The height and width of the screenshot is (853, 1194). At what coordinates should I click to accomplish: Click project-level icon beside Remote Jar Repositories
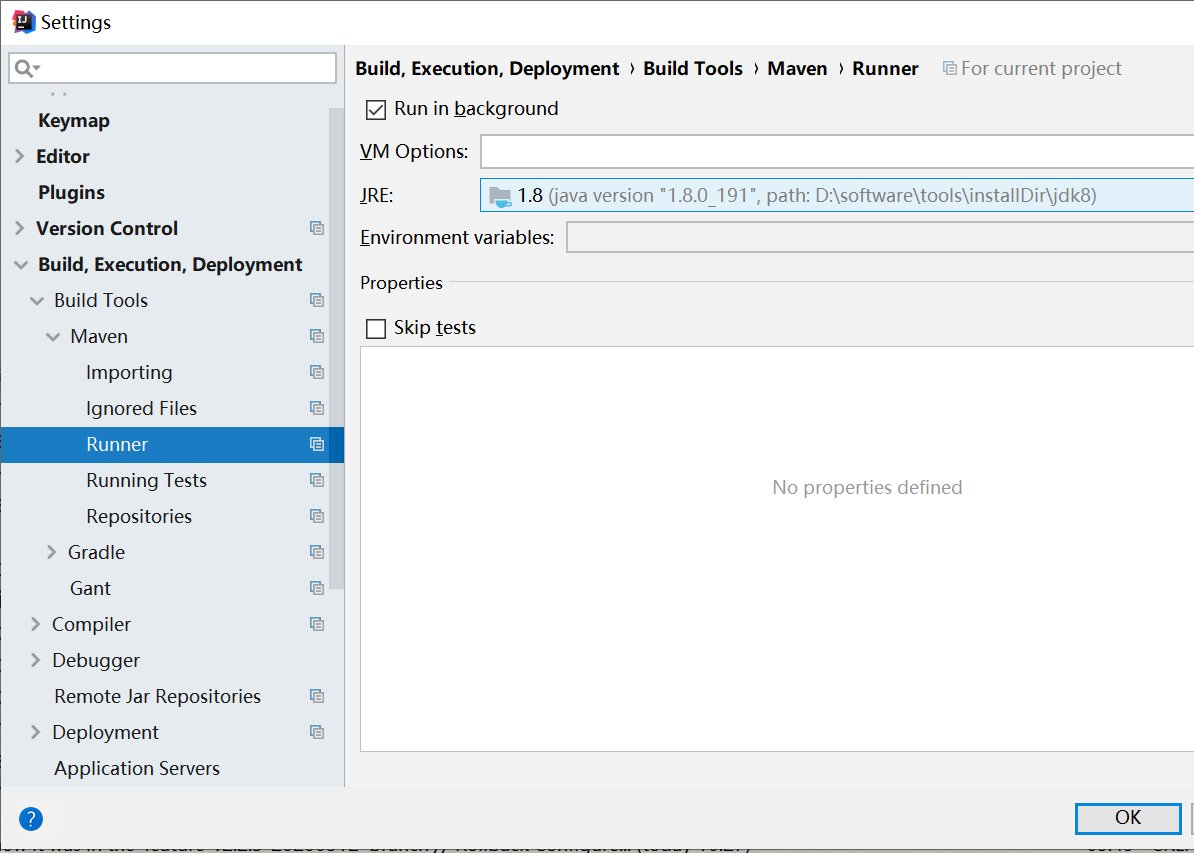click(x=317, y=695)
